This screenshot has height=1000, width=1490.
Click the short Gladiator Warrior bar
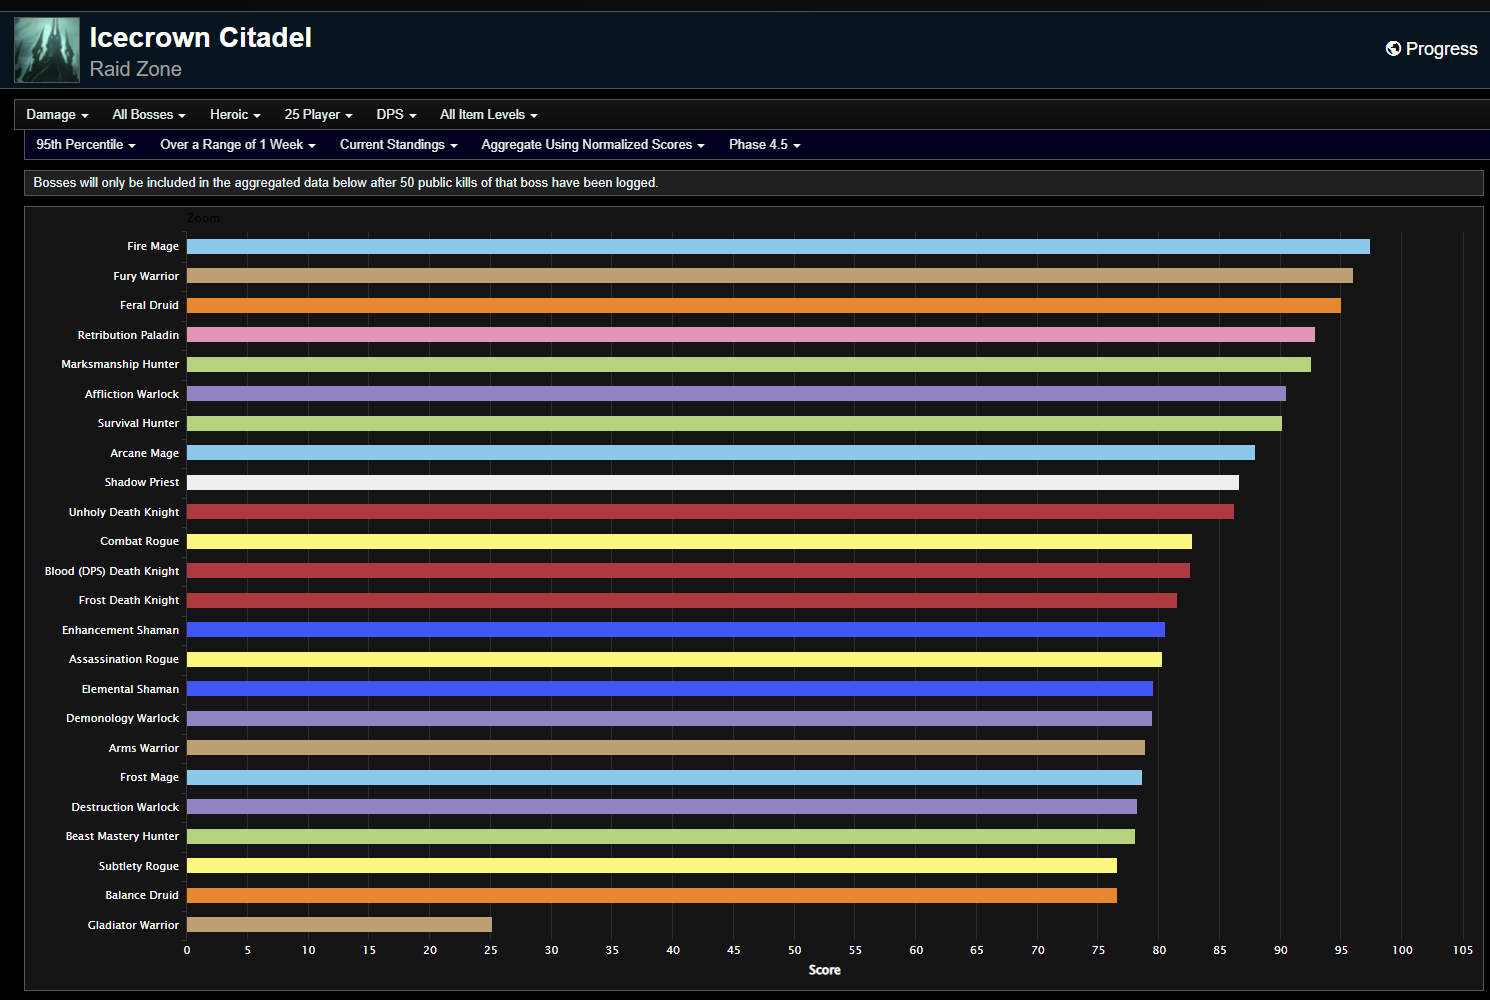tap(339, 925)
